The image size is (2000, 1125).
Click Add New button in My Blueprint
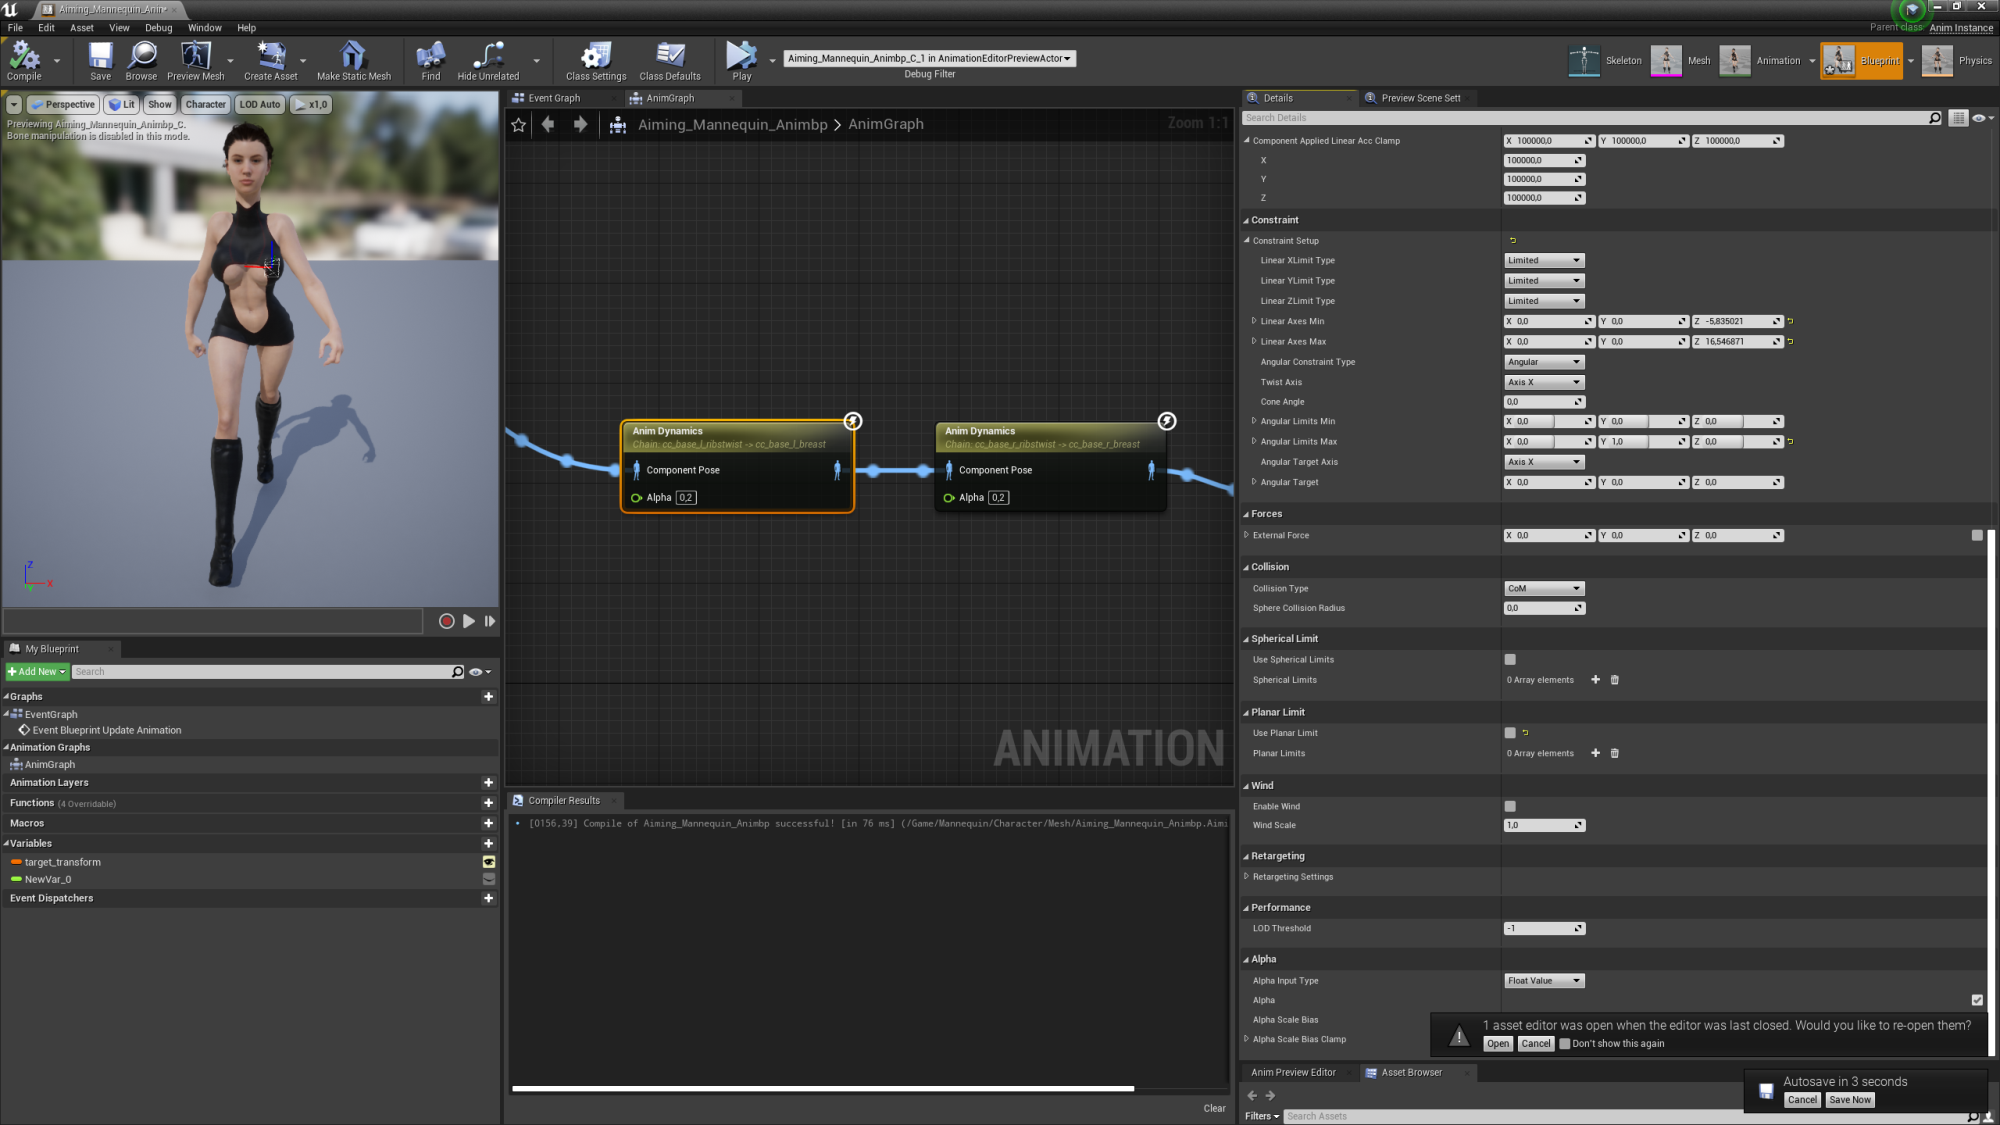tap(37, 672)
